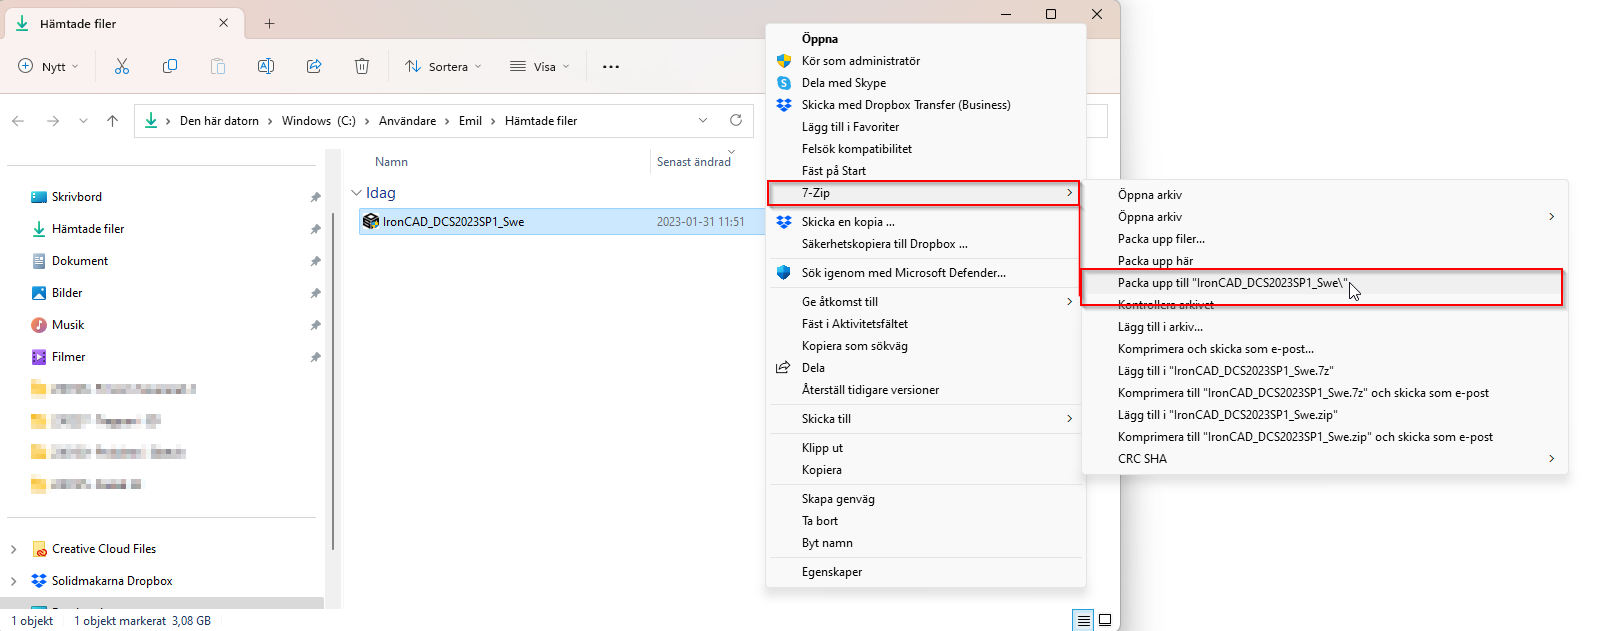Viewport: 1615px width, 631px height.
Task: Click the Forward navigation arrow
Action: pyautogui.click(x=53, y=121)
